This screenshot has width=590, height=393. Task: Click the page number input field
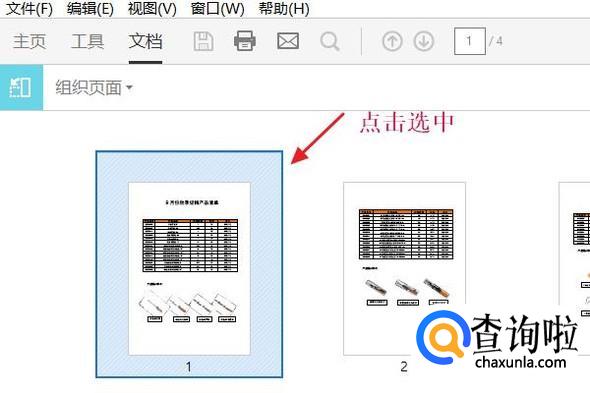click(470, 41)
